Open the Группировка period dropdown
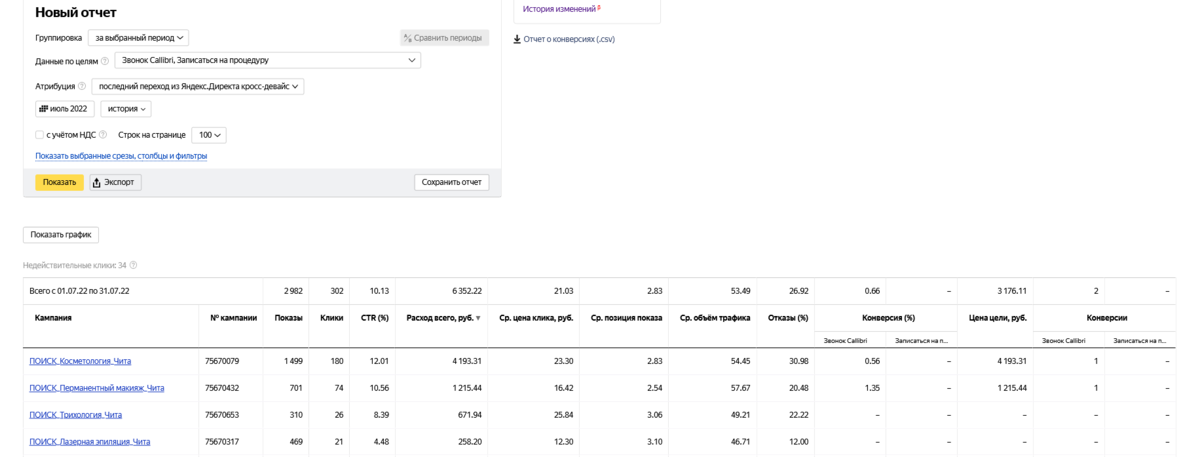This screenshot has width=1200, height=457. [138, 38]
